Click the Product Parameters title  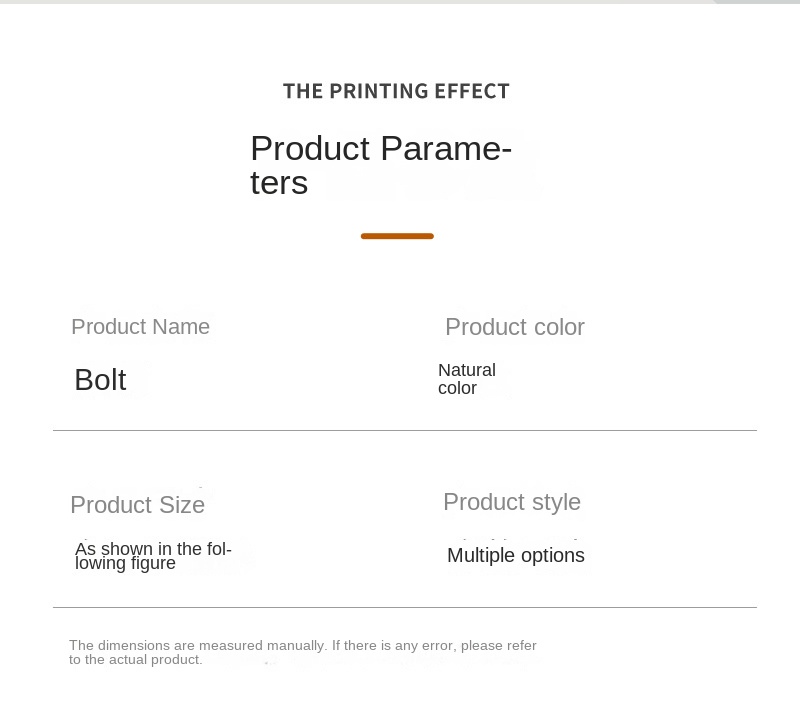point(381,165)
